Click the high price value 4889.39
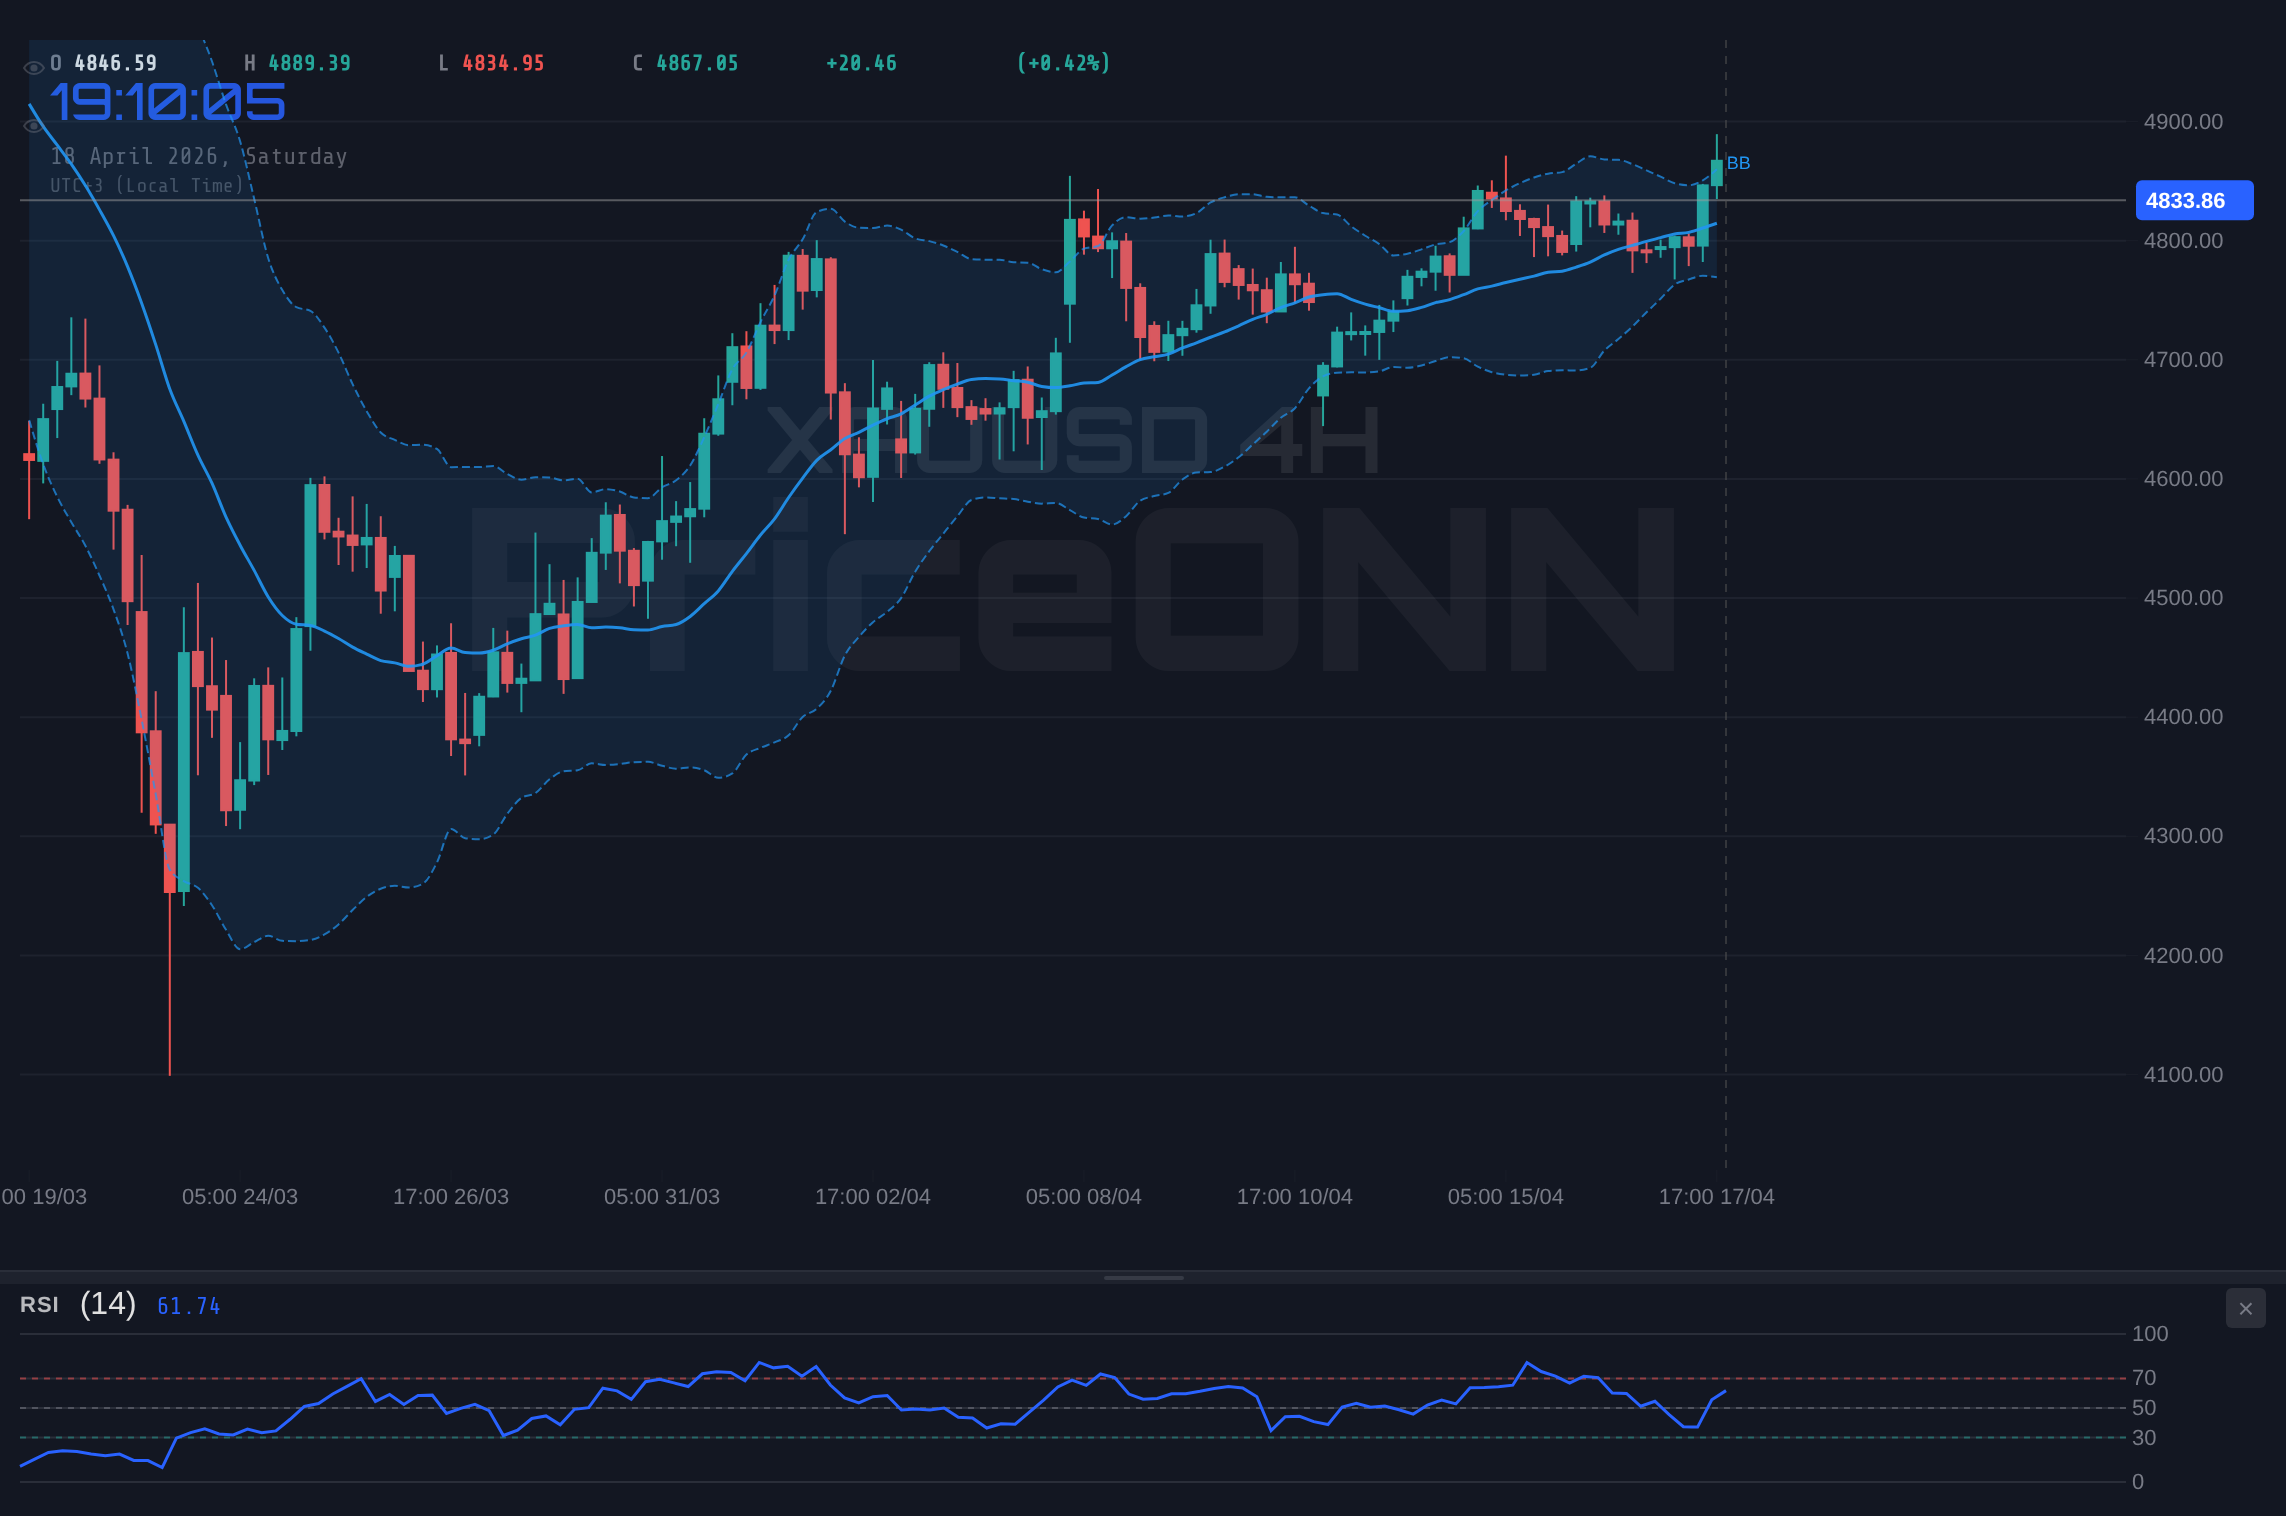The width and height of the screenshot is (2286, 1516). point(310,63)
